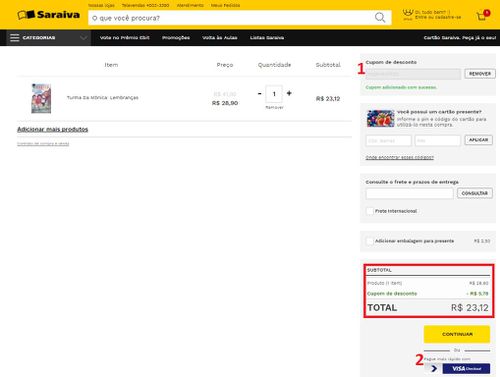Open the Turma da Mônica book thumbnail
Viewport: 500px width, 377px height.
(x=41, y=98)
